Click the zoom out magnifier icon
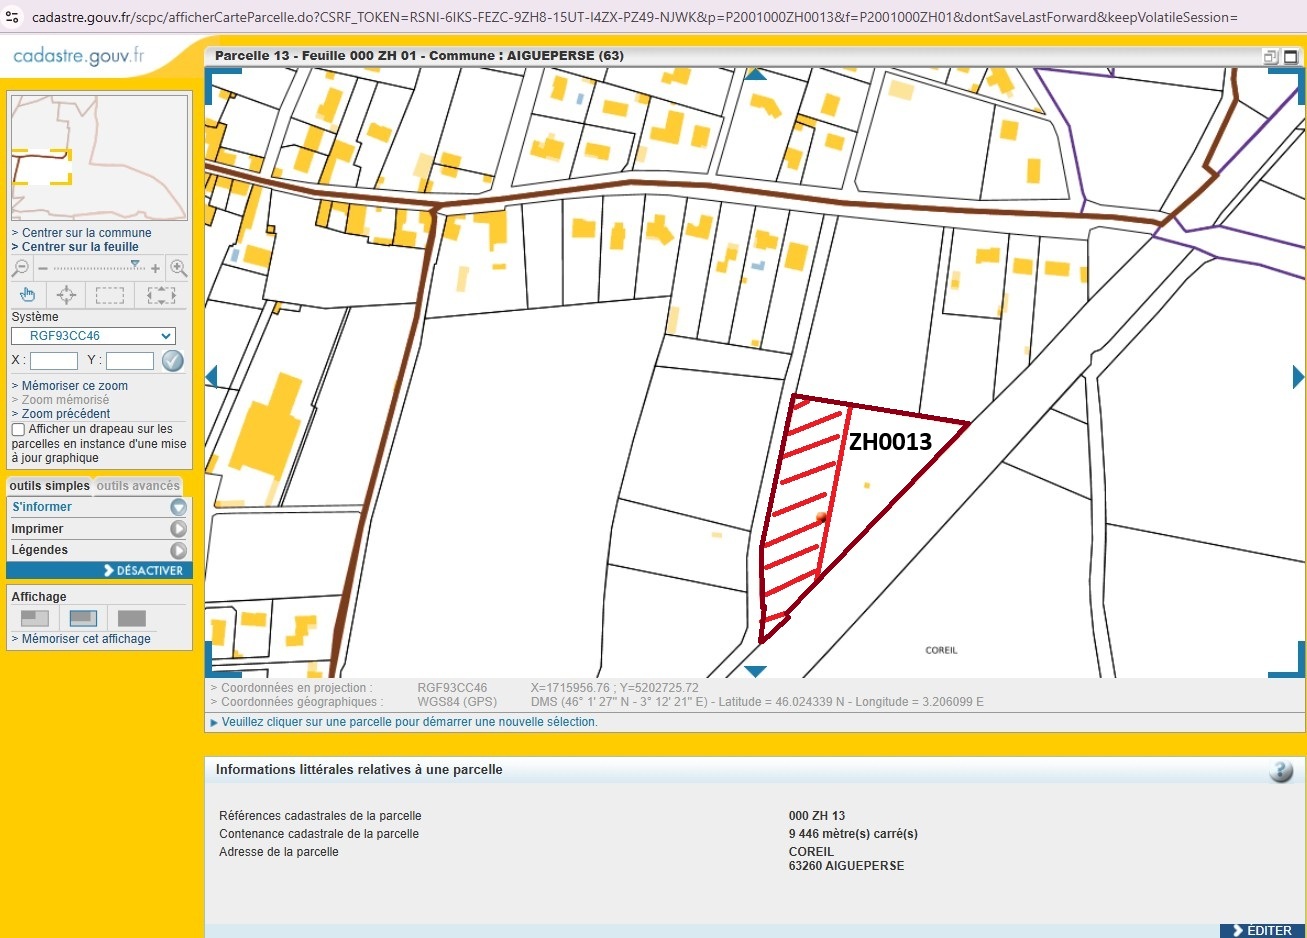1307x938 pixels. click(20, 268)
